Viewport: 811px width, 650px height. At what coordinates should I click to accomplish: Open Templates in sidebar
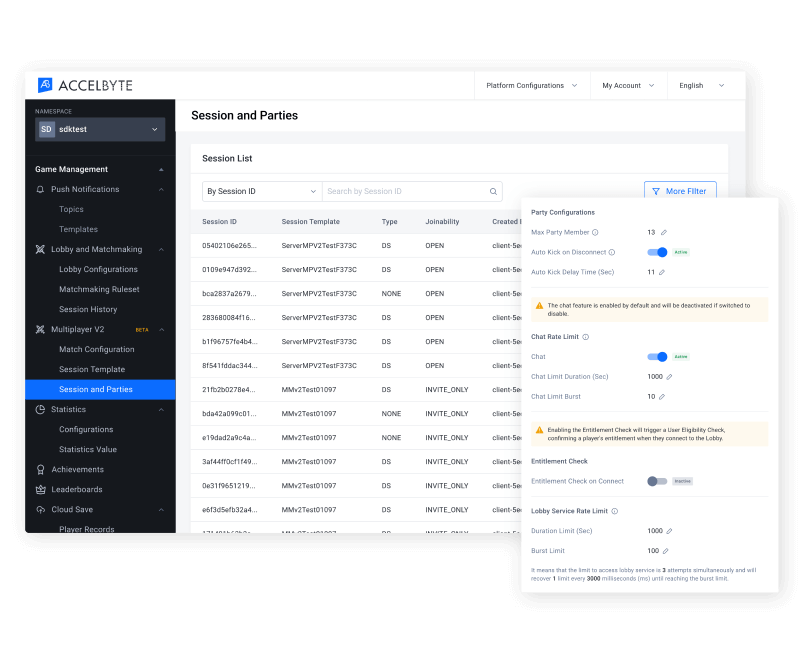78,230
